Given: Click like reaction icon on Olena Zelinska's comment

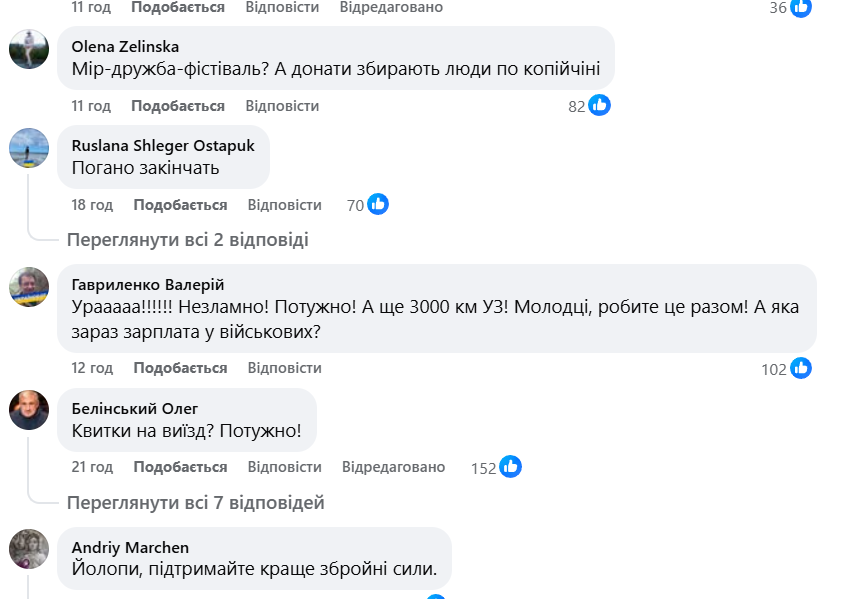Looking at the screenshot, I should point(599,105).
